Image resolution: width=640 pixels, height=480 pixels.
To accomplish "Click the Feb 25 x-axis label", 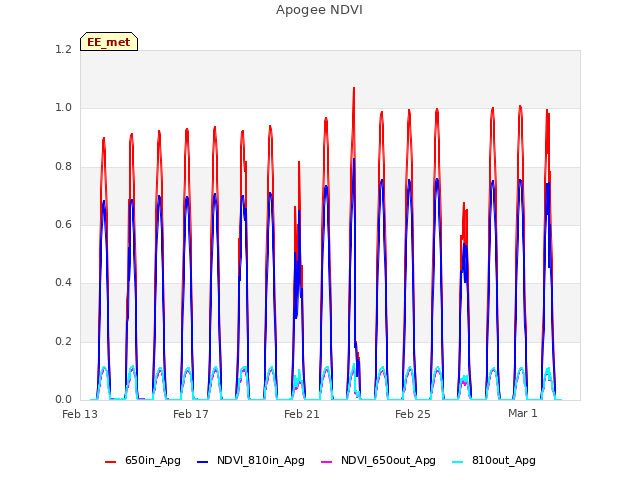I will pyautogui.click(x=413, y=414).
